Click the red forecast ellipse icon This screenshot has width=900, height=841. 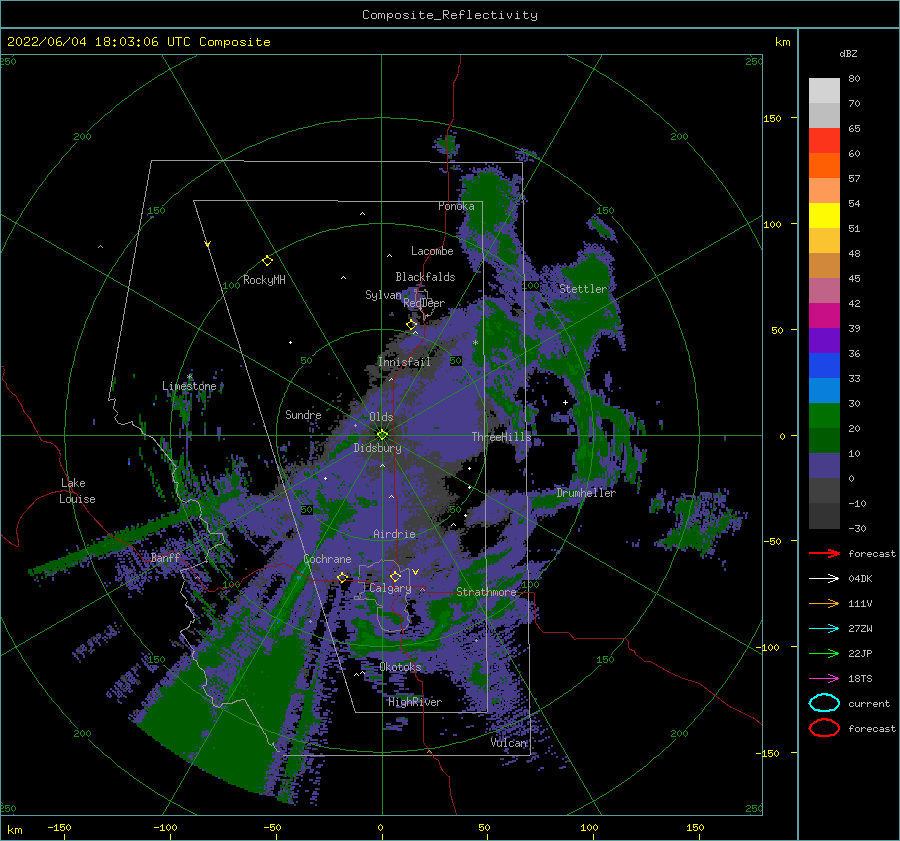pos(824,728)
